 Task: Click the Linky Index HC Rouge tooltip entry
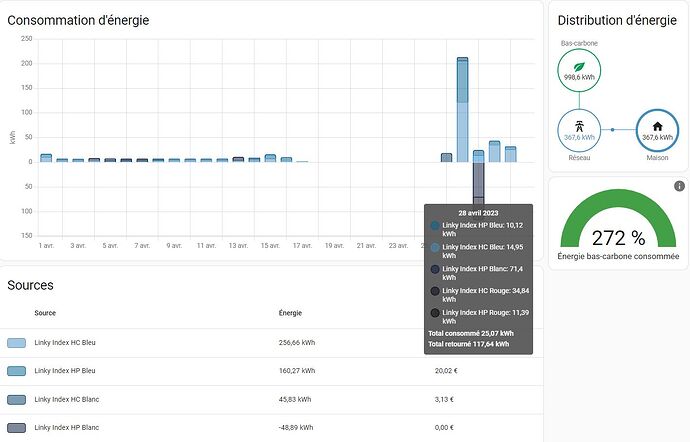point(480,295)
